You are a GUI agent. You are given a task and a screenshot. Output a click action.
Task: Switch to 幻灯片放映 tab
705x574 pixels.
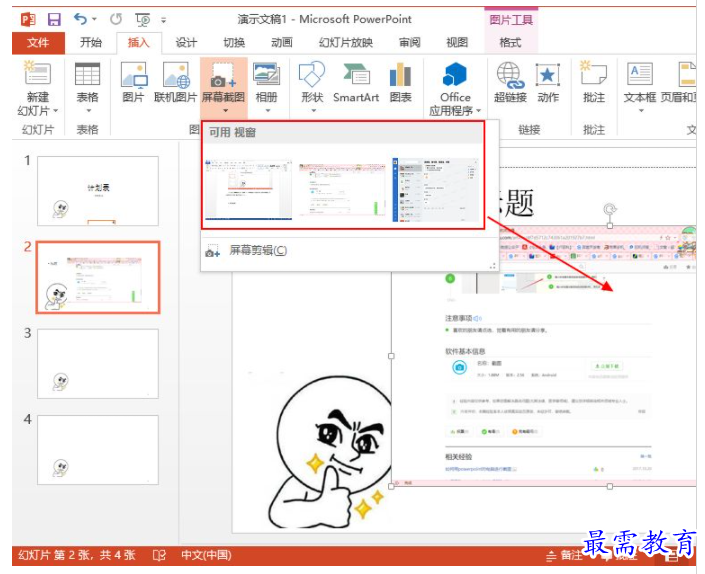[346, 43]
